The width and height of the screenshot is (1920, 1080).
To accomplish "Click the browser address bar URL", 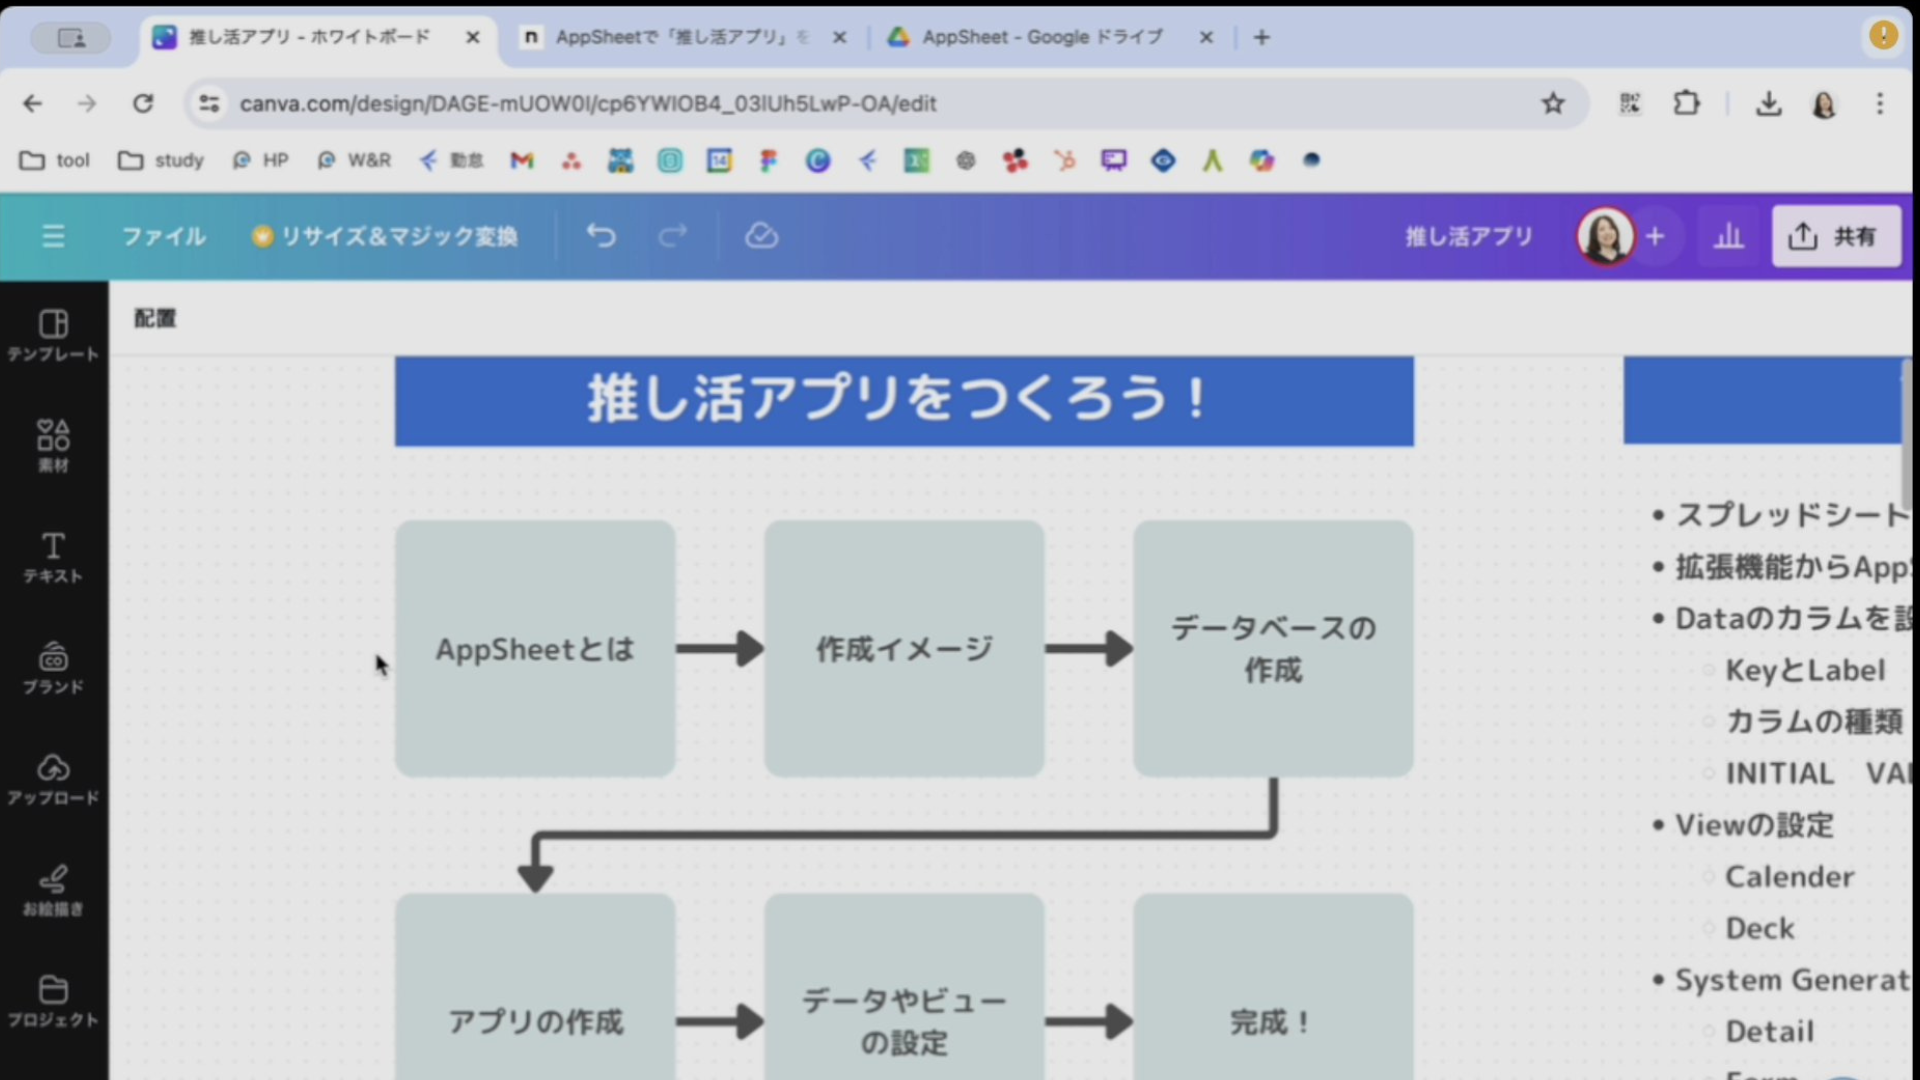I will click(x=588, y=103).
